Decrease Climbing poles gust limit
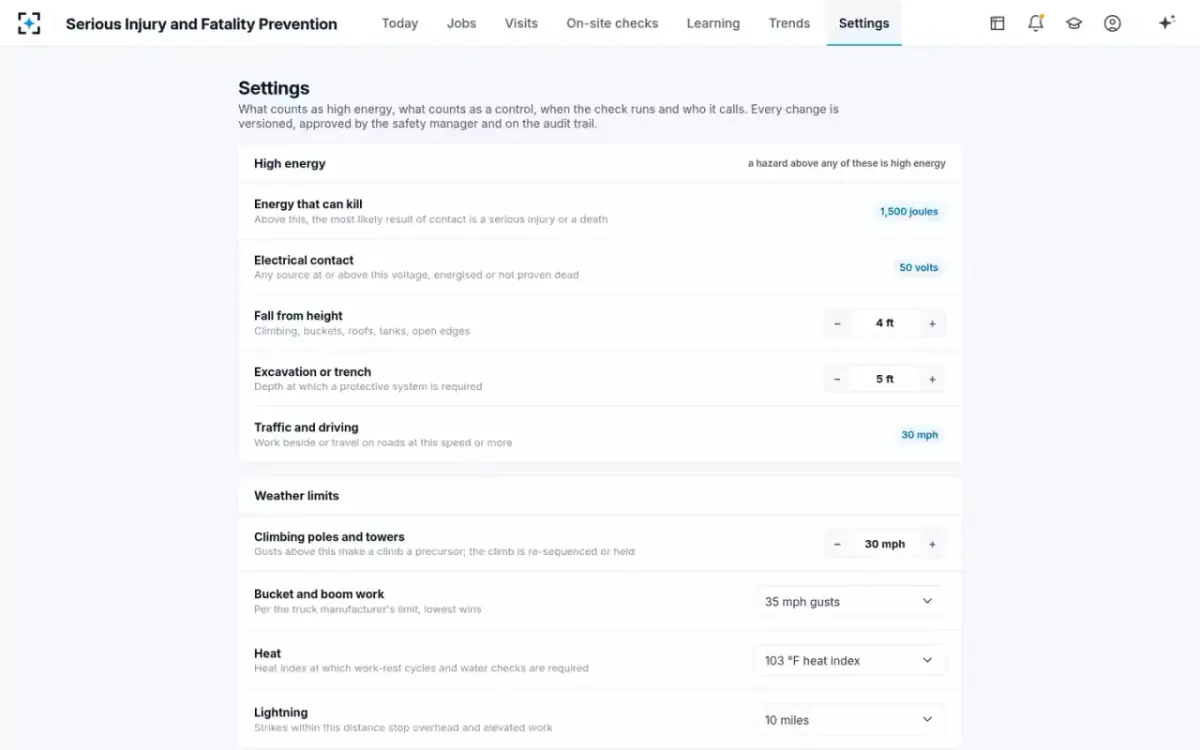 click(837, 544)
